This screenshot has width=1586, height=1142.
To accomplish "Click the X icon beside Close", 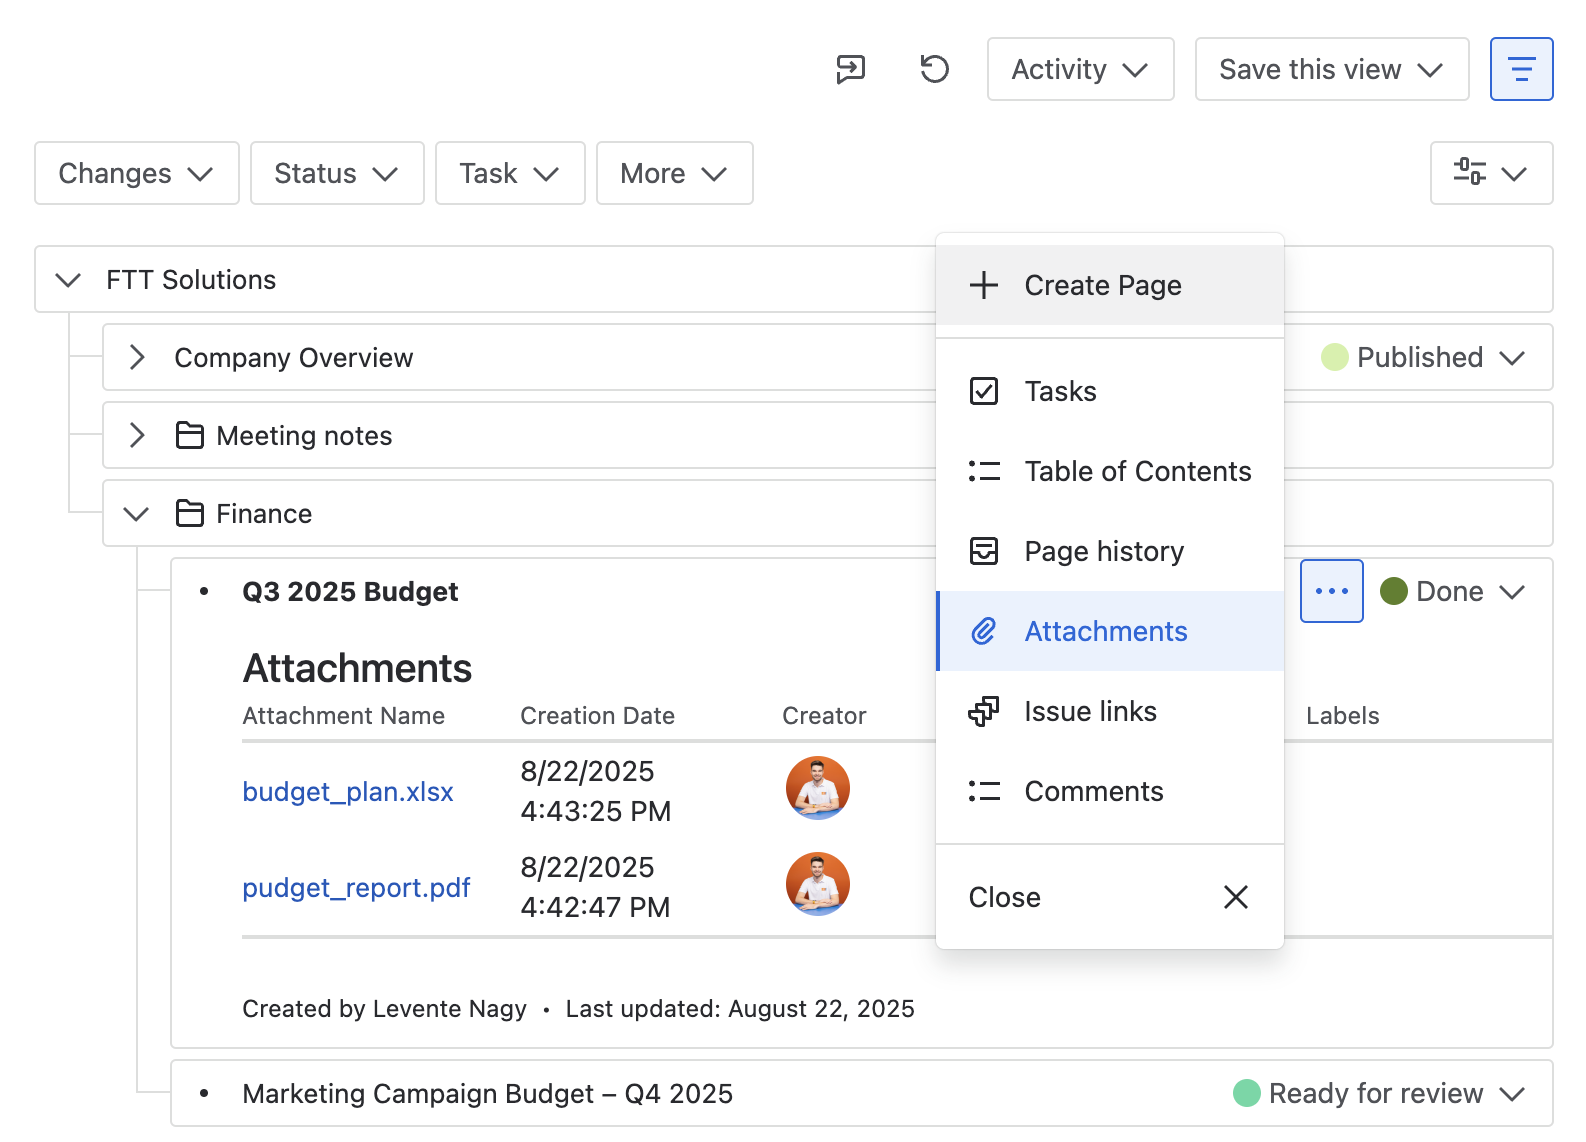I will (x=1235, y=897).
